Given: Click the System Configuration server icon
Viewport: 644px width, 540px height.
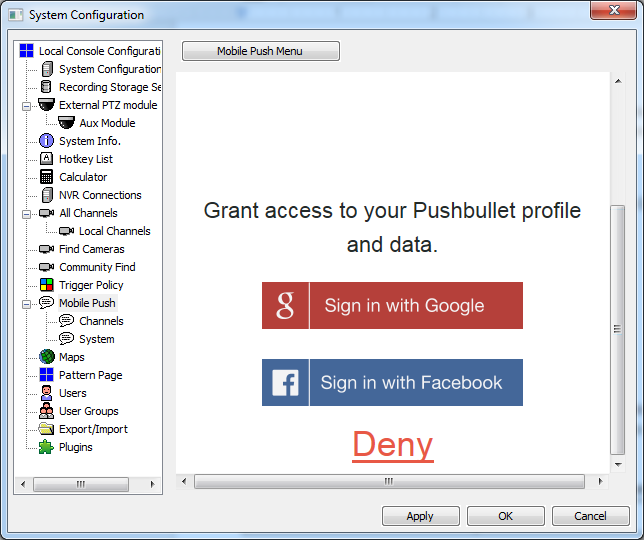Looking at the screenshot, I should coord(47,69).
